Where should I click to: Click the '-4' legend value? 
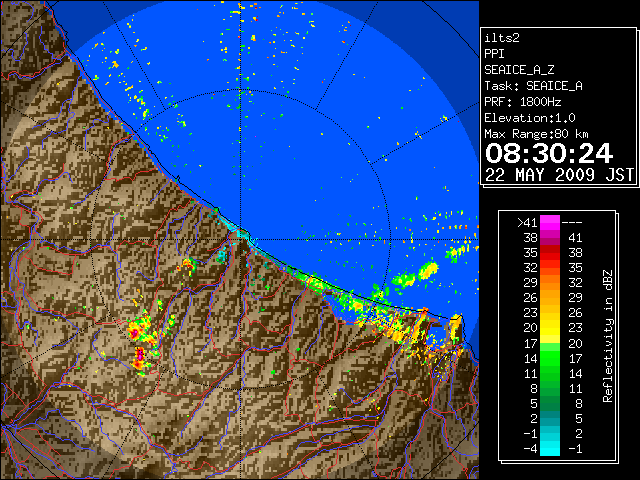pos(530,449)
